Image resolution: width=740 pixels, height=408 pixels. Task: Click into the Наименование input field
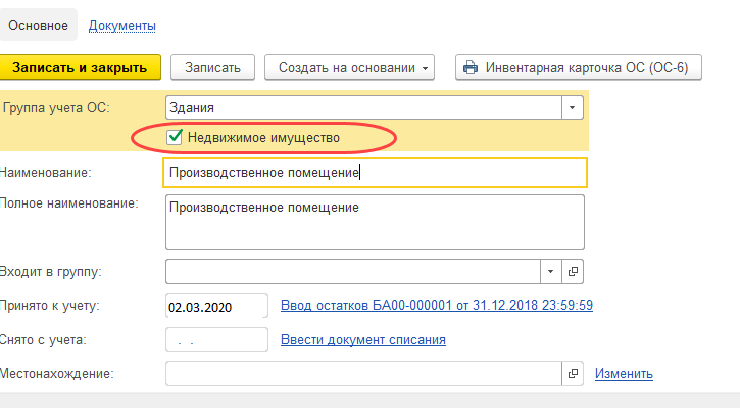tap(373, 173)
